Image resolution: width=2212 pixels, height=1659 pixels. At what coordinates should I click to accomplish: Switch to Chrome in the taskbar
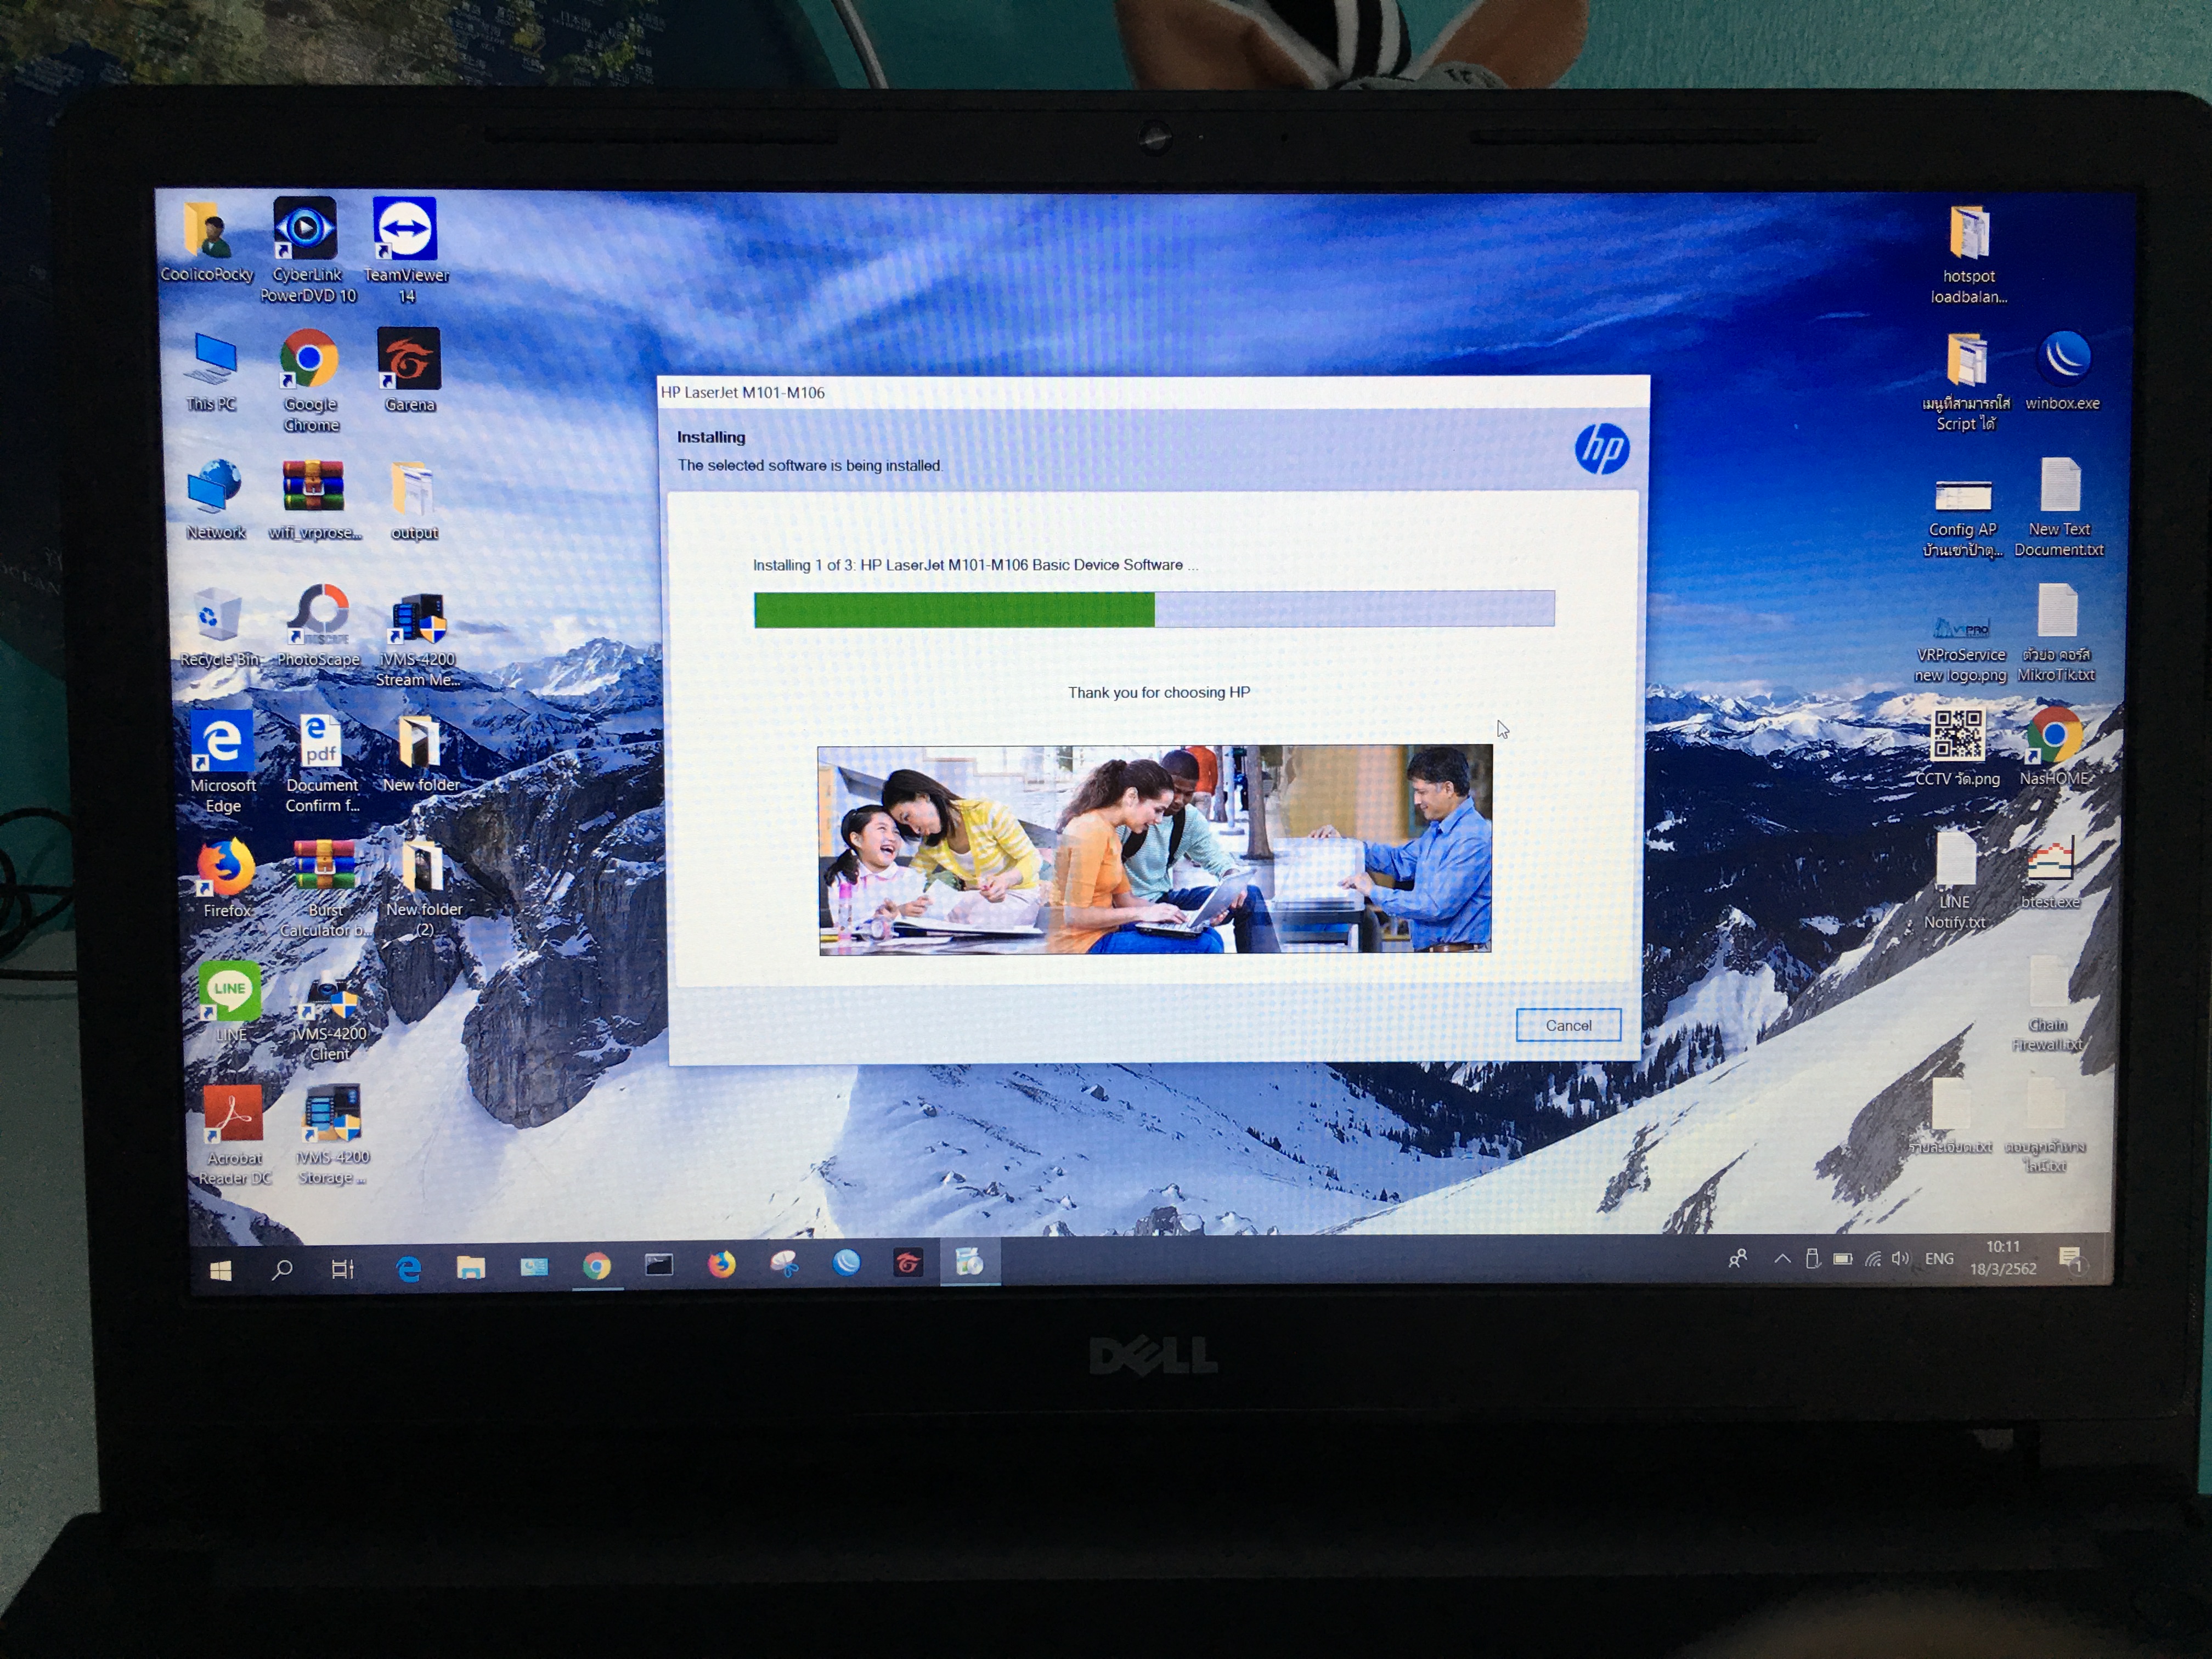596,1267
